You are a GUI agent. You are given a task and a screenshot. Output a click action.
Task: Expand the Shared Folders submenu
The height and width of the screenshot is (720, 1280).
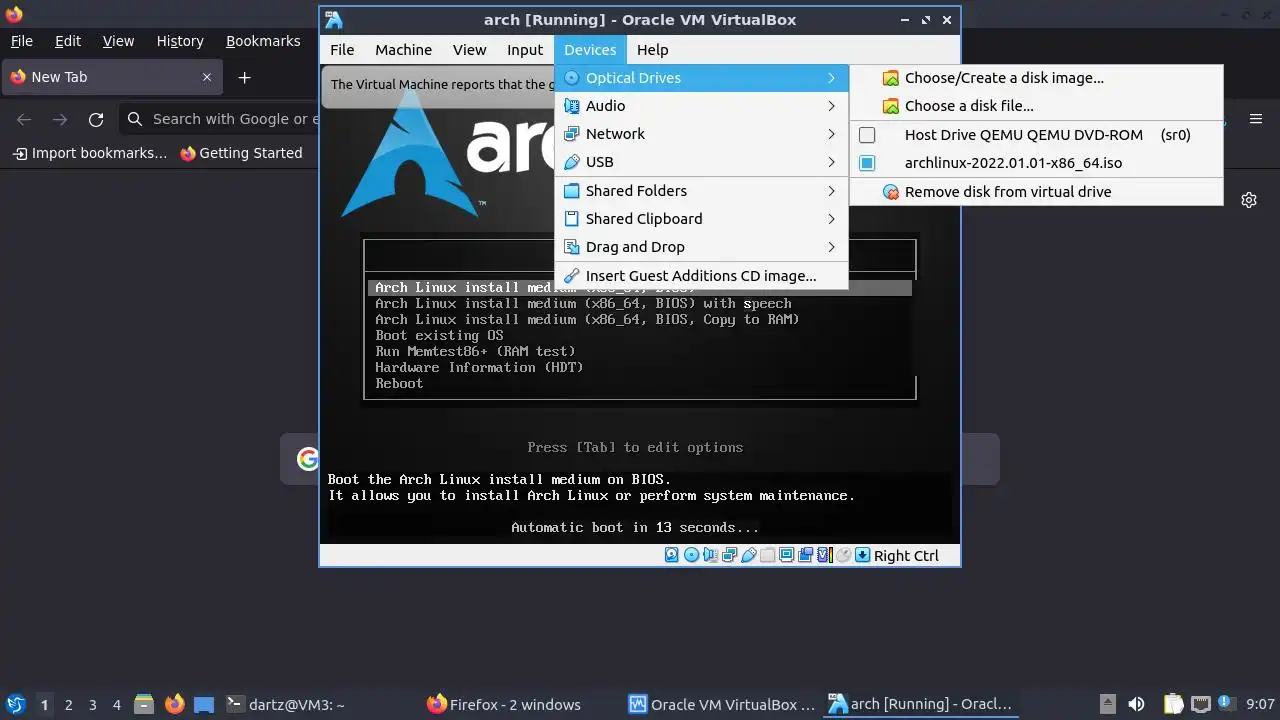[x=701, y=191]
